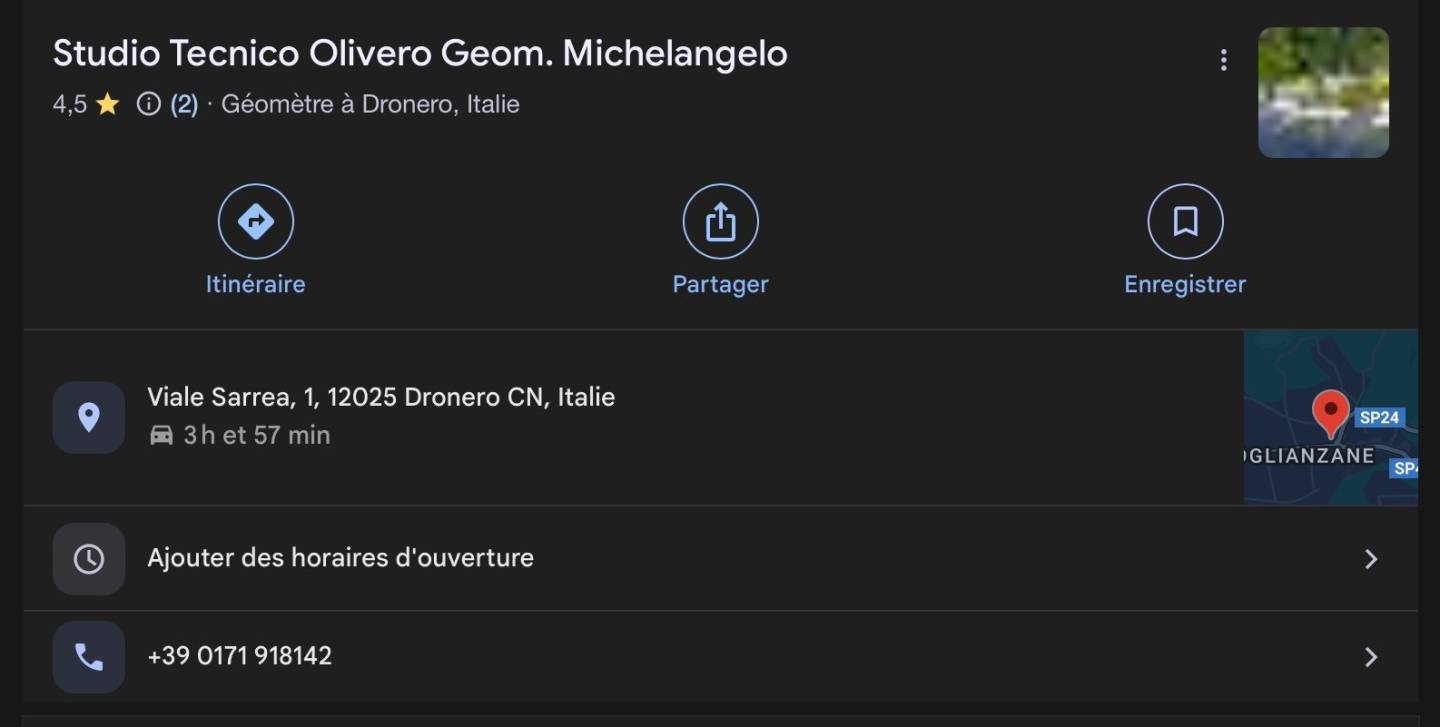The height and width of the screenshot is (727, 1440).
Task: Open the business photo thumbnail
Action: pyautogui.click(x=1323, y=92)
